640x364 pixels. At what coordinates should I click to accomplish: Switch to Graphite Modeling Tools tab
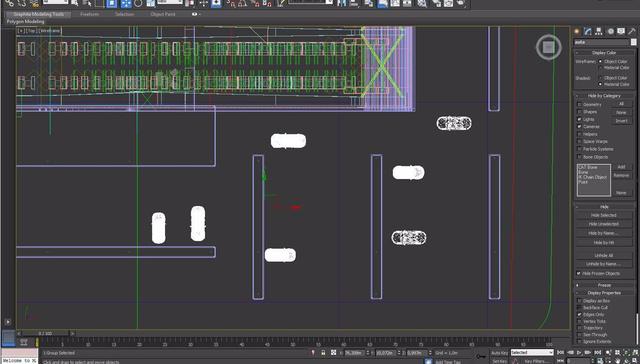point(38,14)
